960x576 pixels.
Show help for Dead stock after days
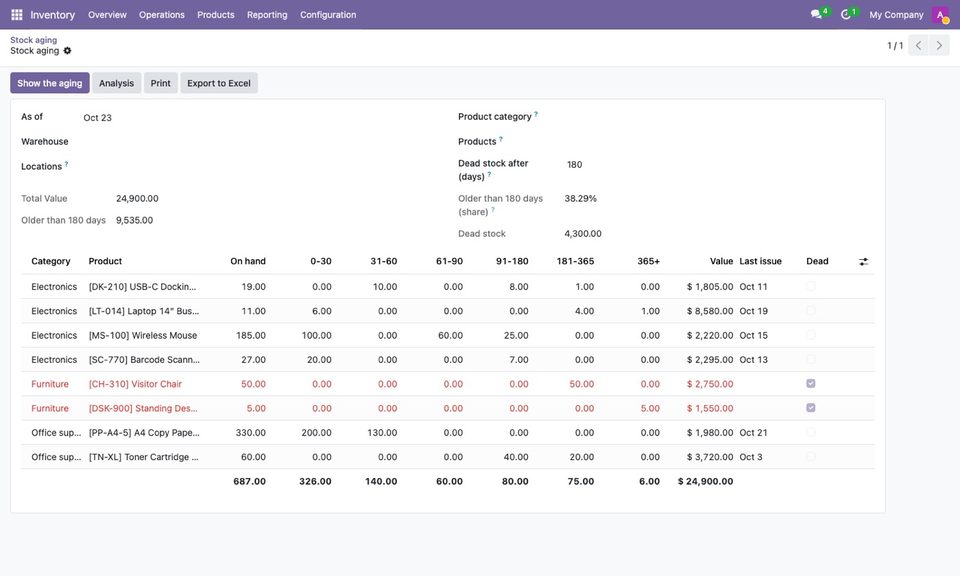(489, 174)
